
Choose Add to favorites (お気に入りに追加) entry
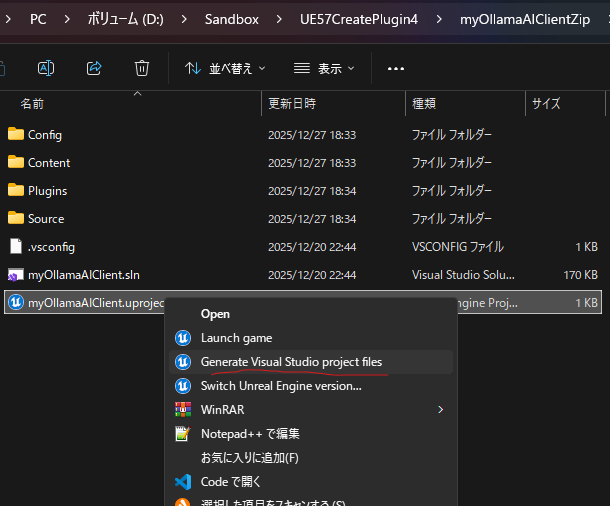[250, 458]
